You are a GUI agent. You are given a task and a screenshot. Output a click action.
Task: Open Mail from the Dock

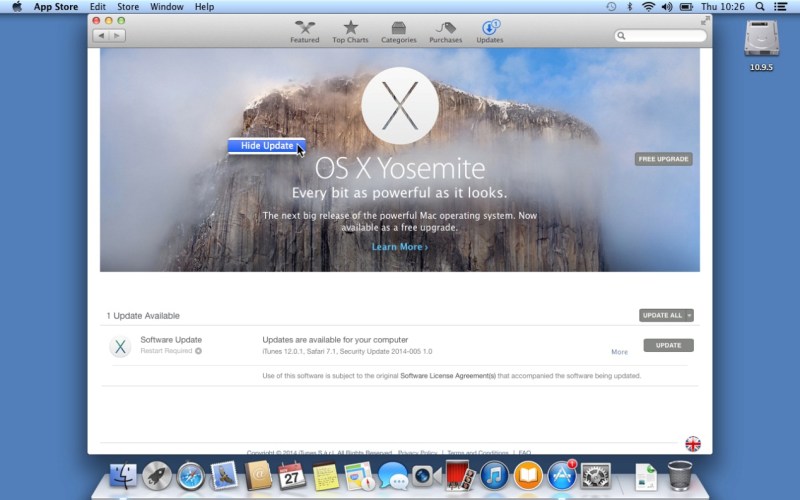(x=224, y=475)
